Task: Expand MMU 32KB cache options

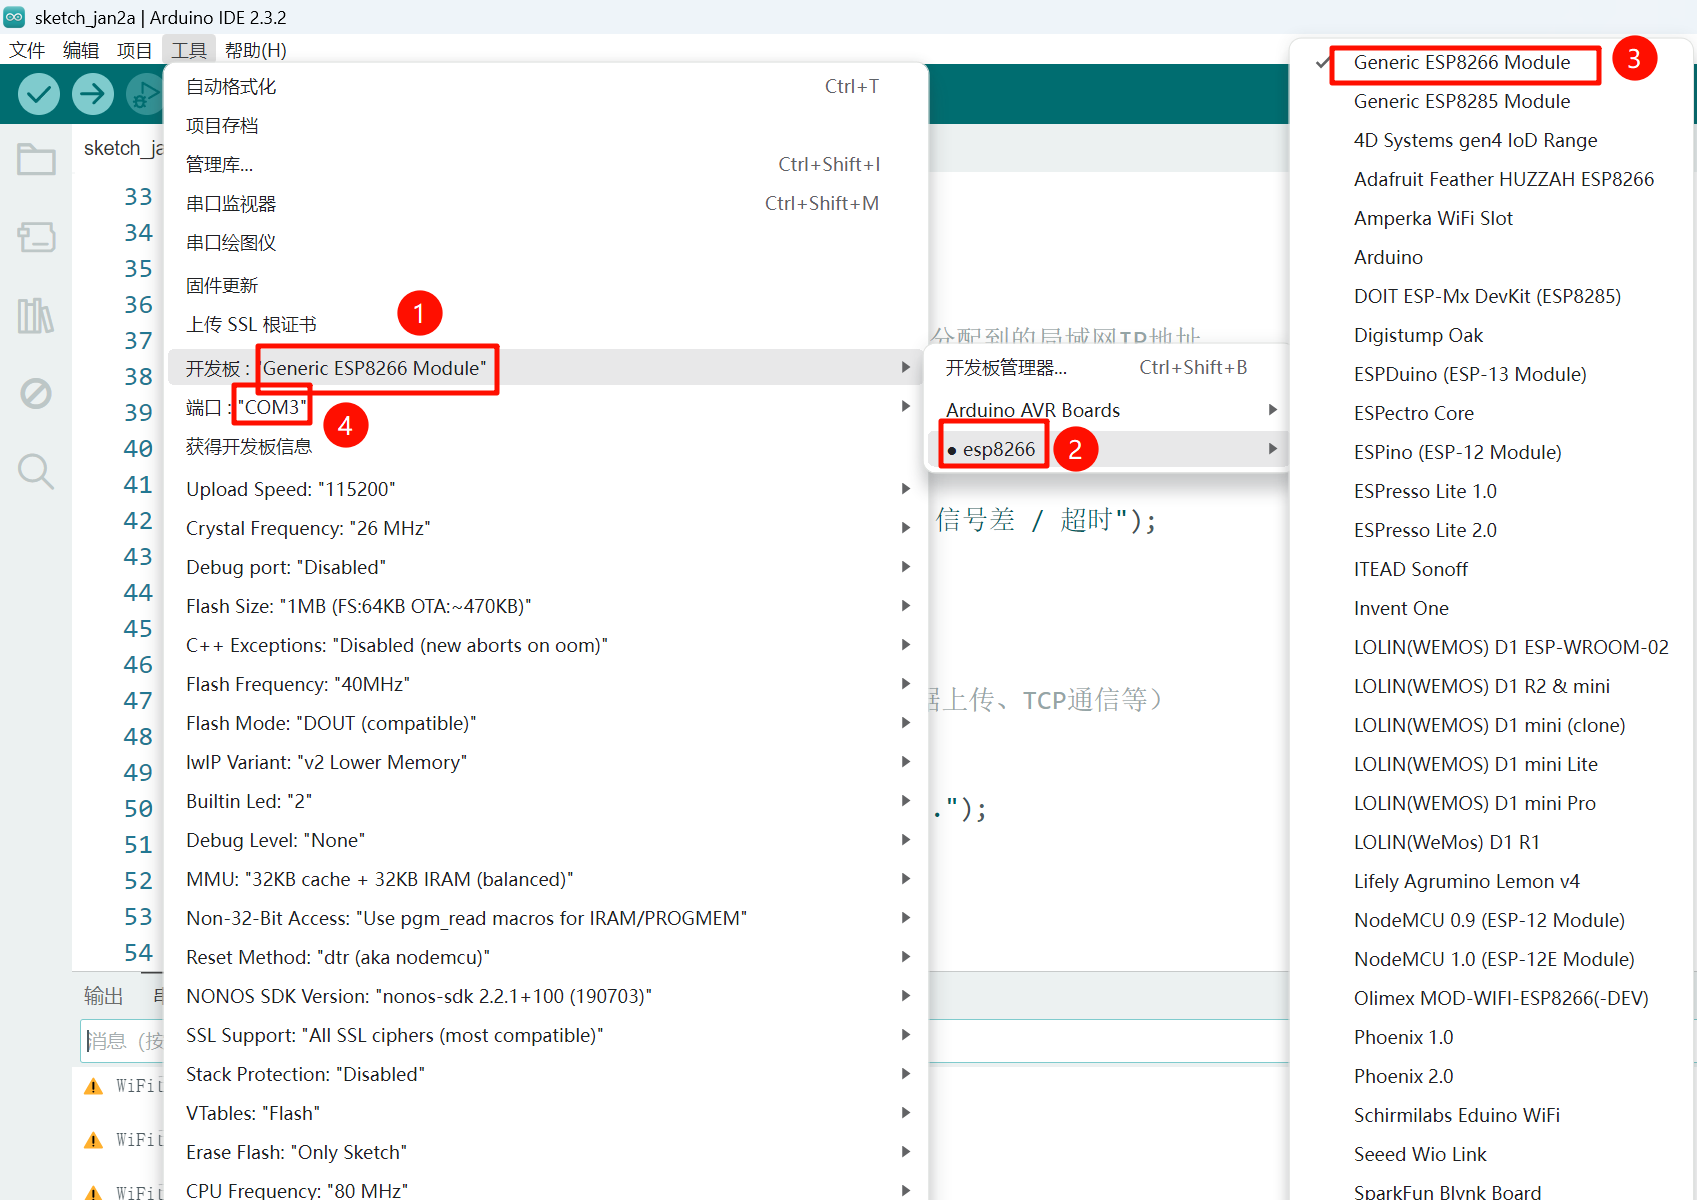Action: [x=546, y=879]
